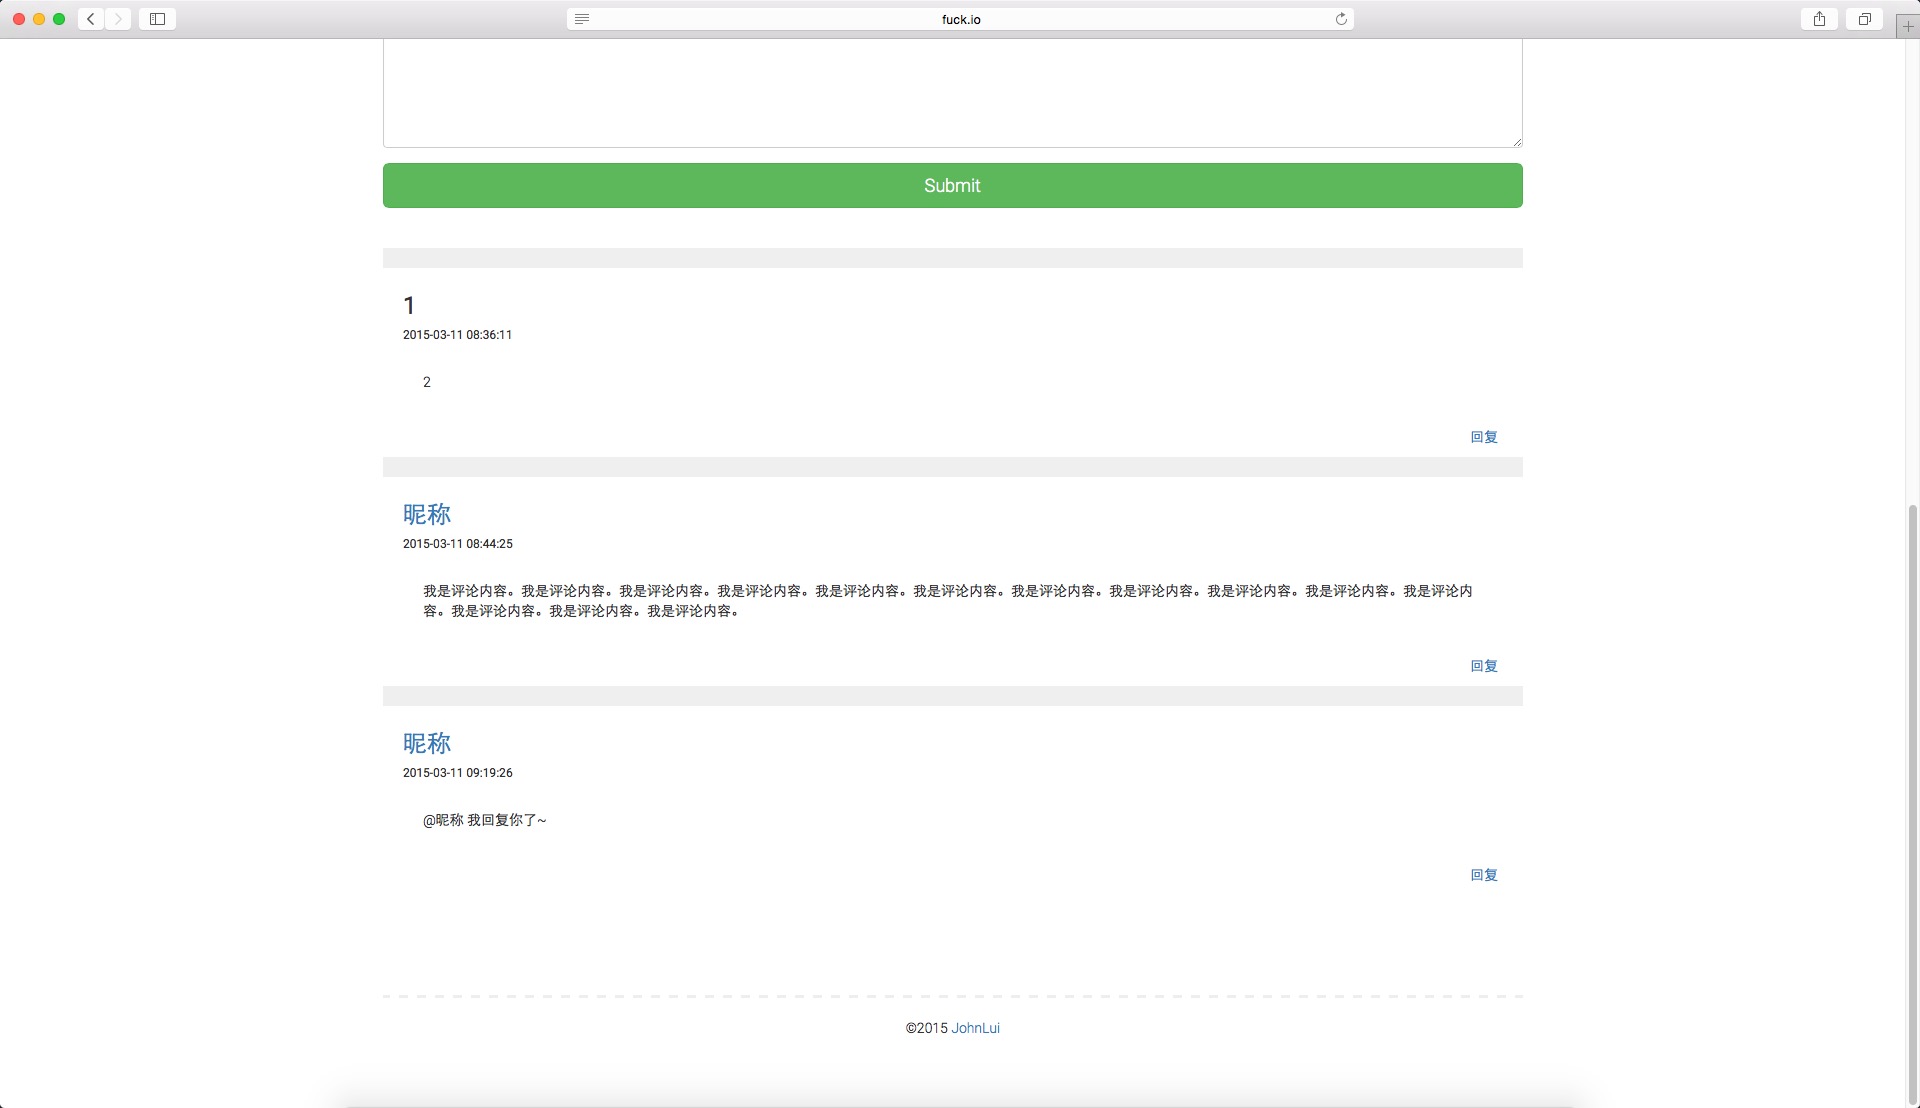
Task: Open the 昵称 profile on the second comment
Action: (x=427, y=514)
